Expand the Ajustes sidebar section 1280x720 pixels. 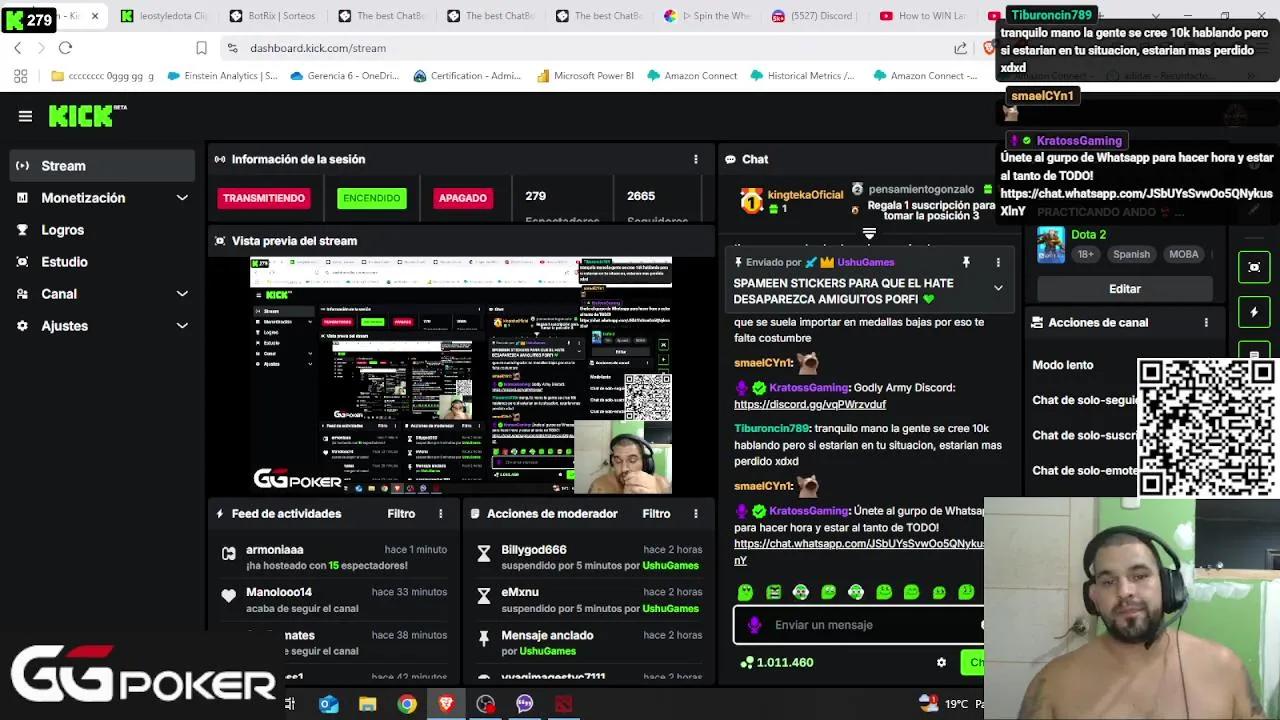click(x=102, y=326)
